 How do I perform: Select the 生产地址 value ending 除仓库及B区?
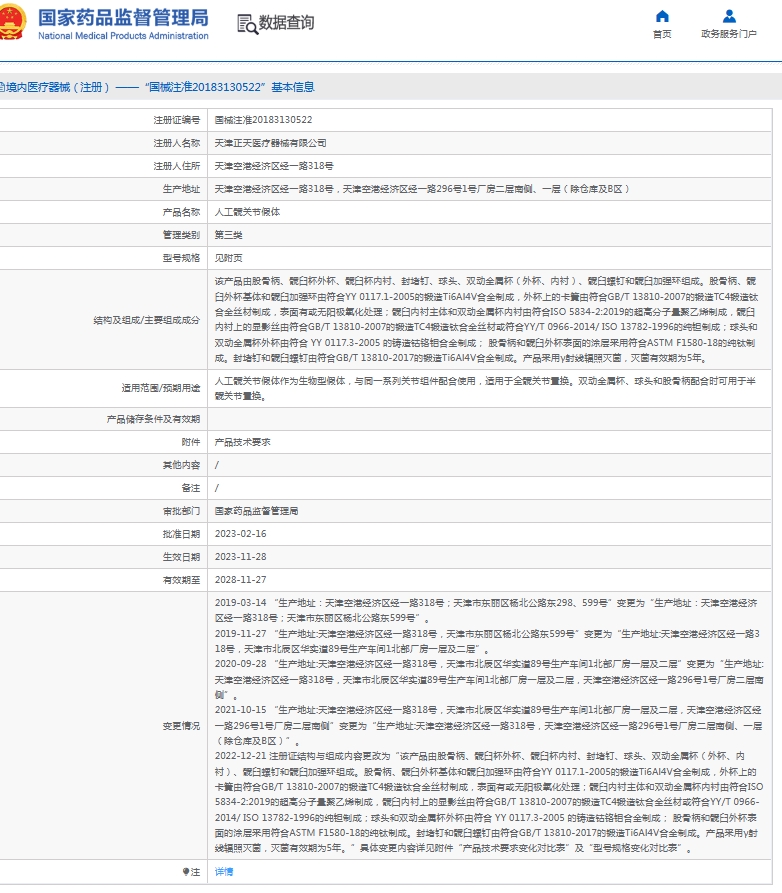click(x=422, y=189)
